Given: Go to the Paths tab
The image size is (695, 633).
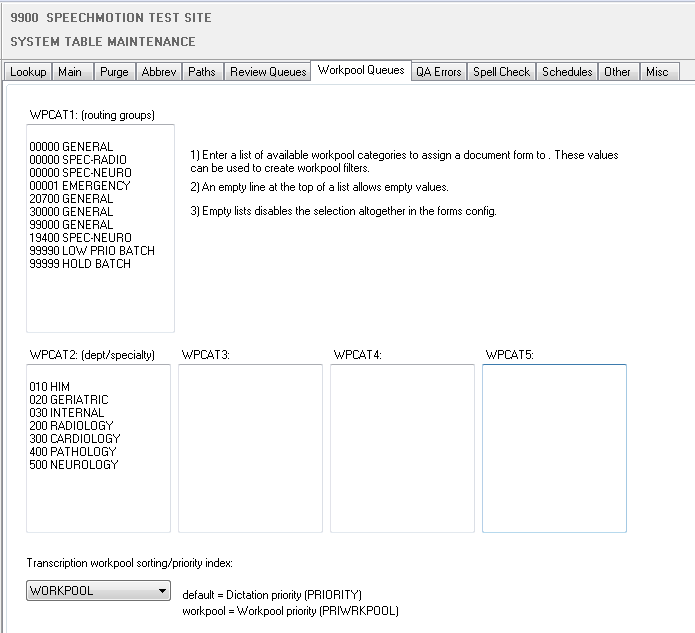Looking at the screenshot, I should pos(202,72).
